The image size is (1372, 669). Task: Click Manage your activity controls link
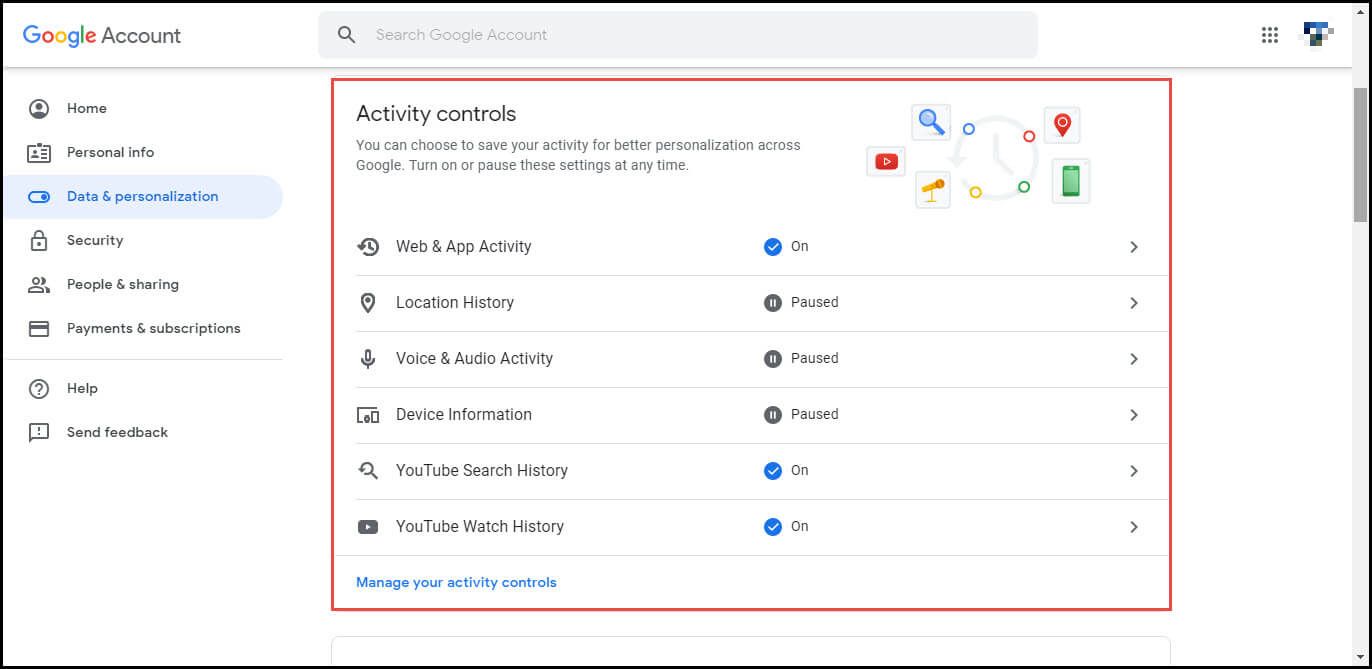click(x=456, y=582)
